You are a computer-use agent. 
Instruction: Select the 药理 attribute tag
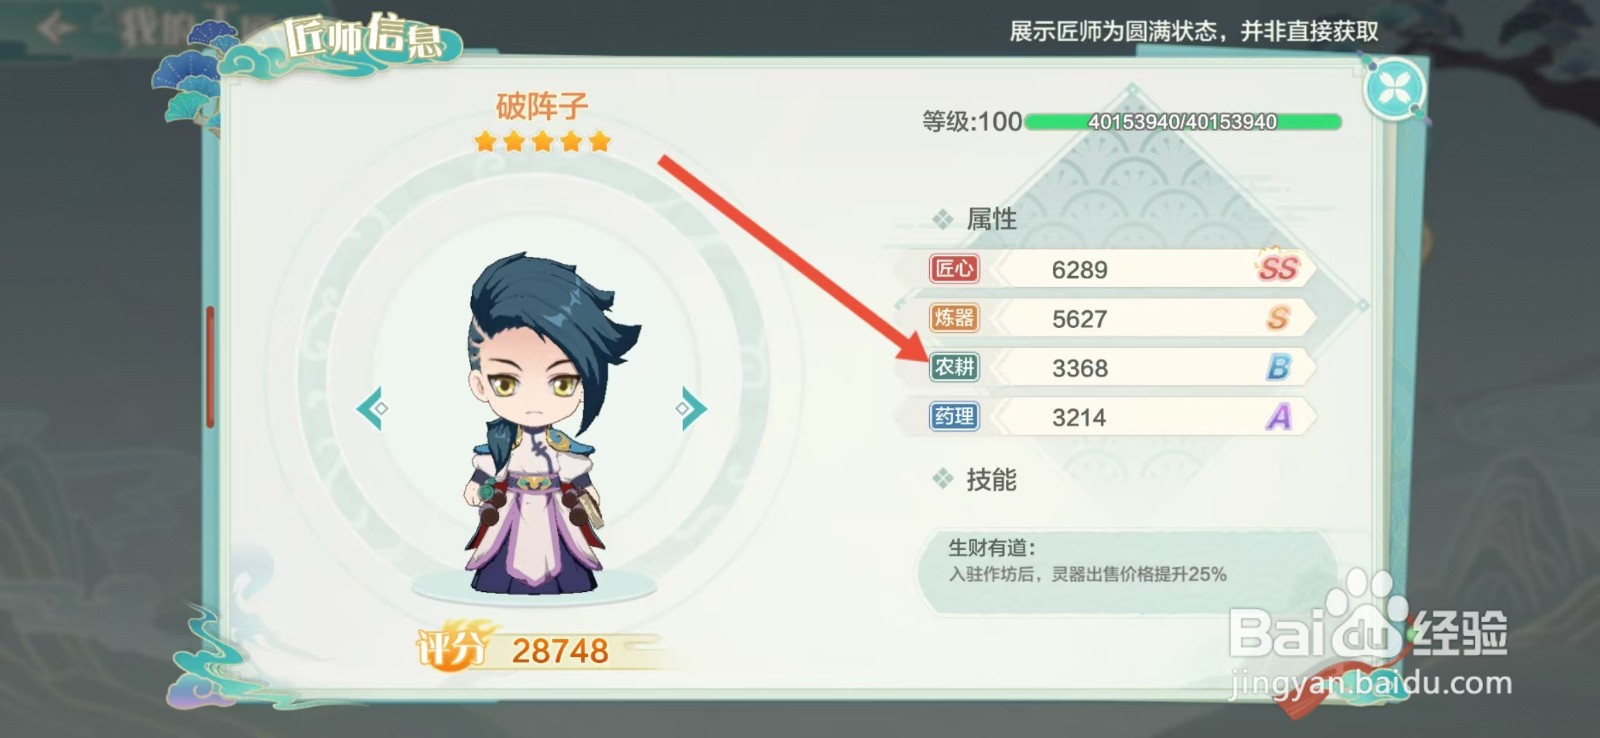point(954,416)
